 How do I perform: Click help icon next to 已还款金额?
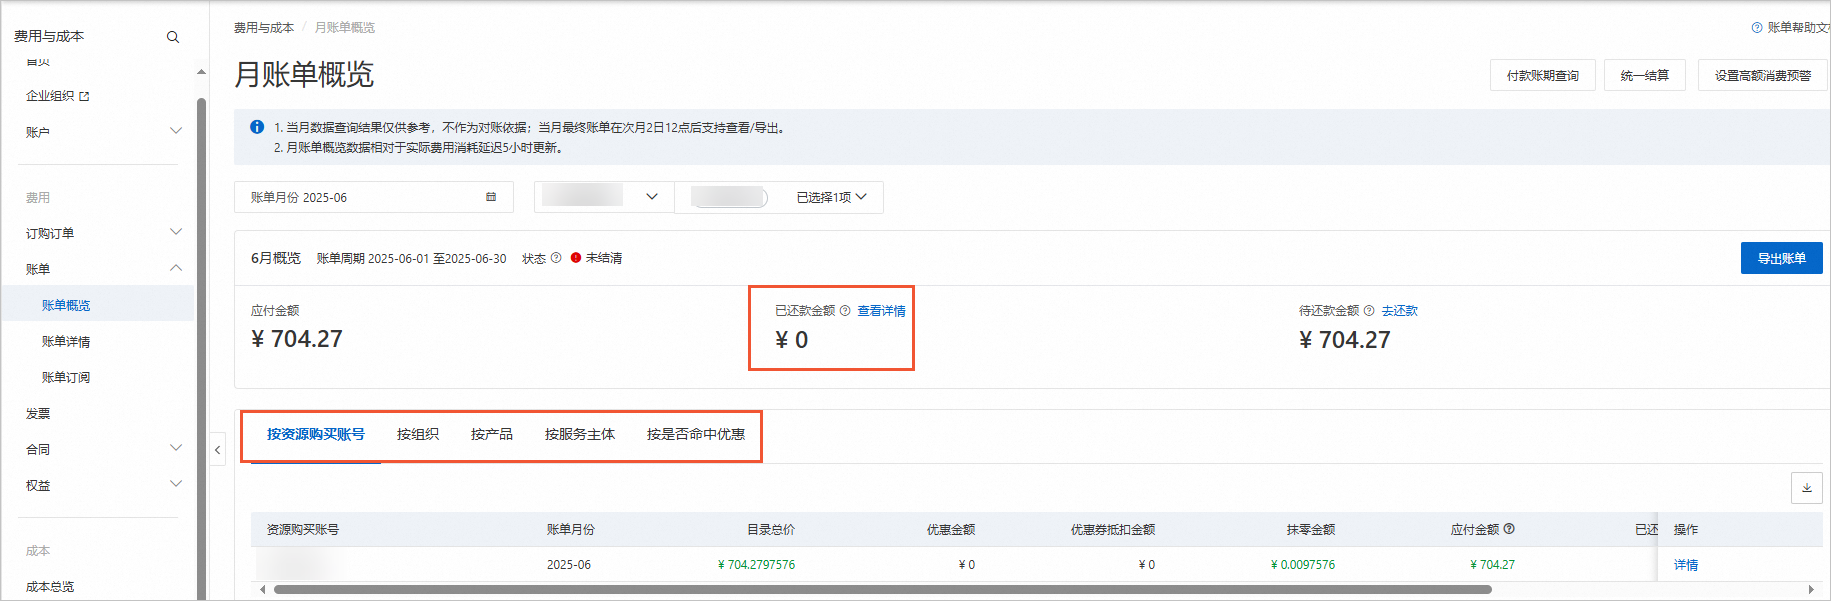[845, 311]
